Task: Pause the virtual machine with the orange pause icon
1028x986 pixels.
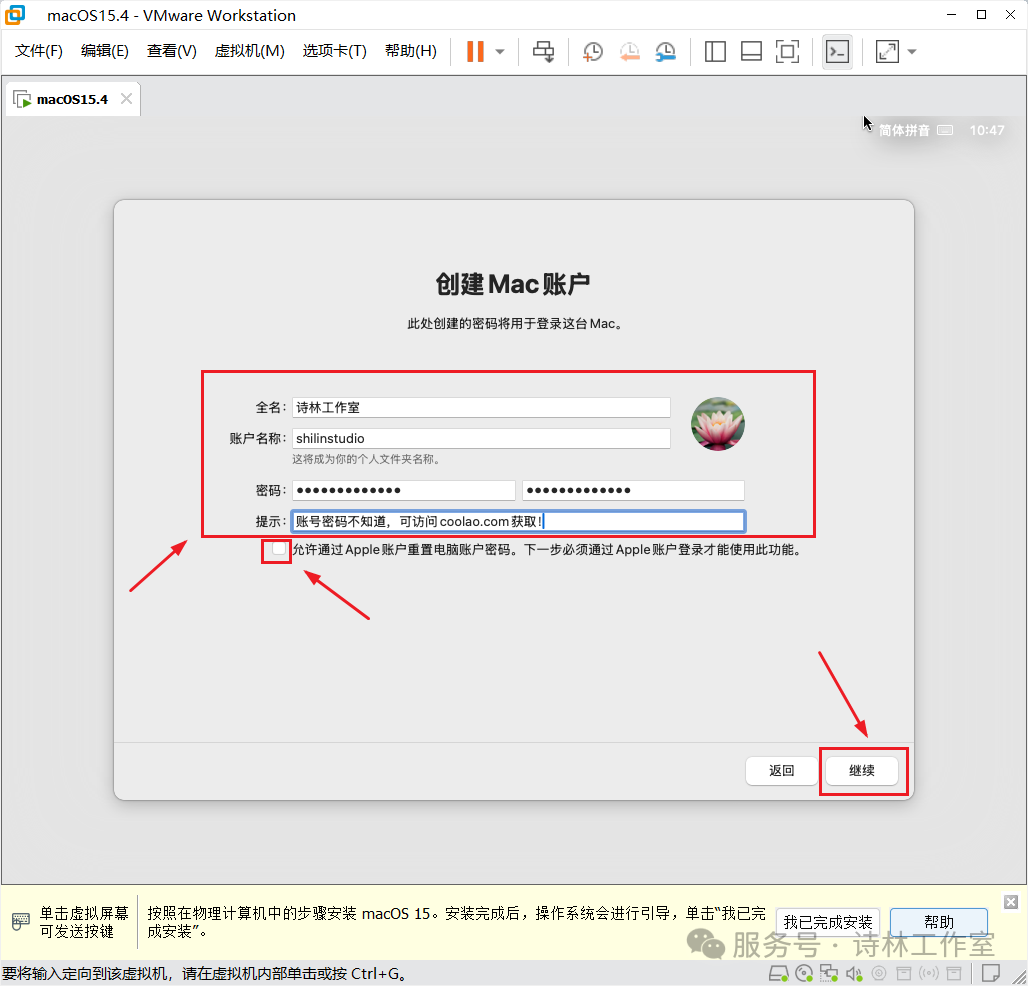Action: 475,51
